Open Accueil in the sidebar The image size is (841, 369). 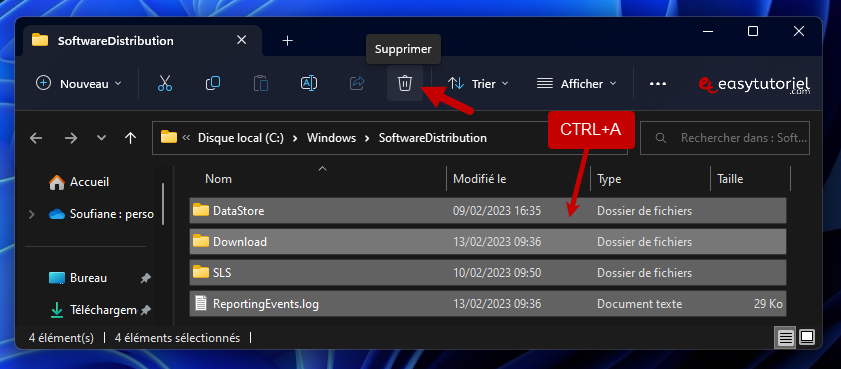click(x=79, y=182)
